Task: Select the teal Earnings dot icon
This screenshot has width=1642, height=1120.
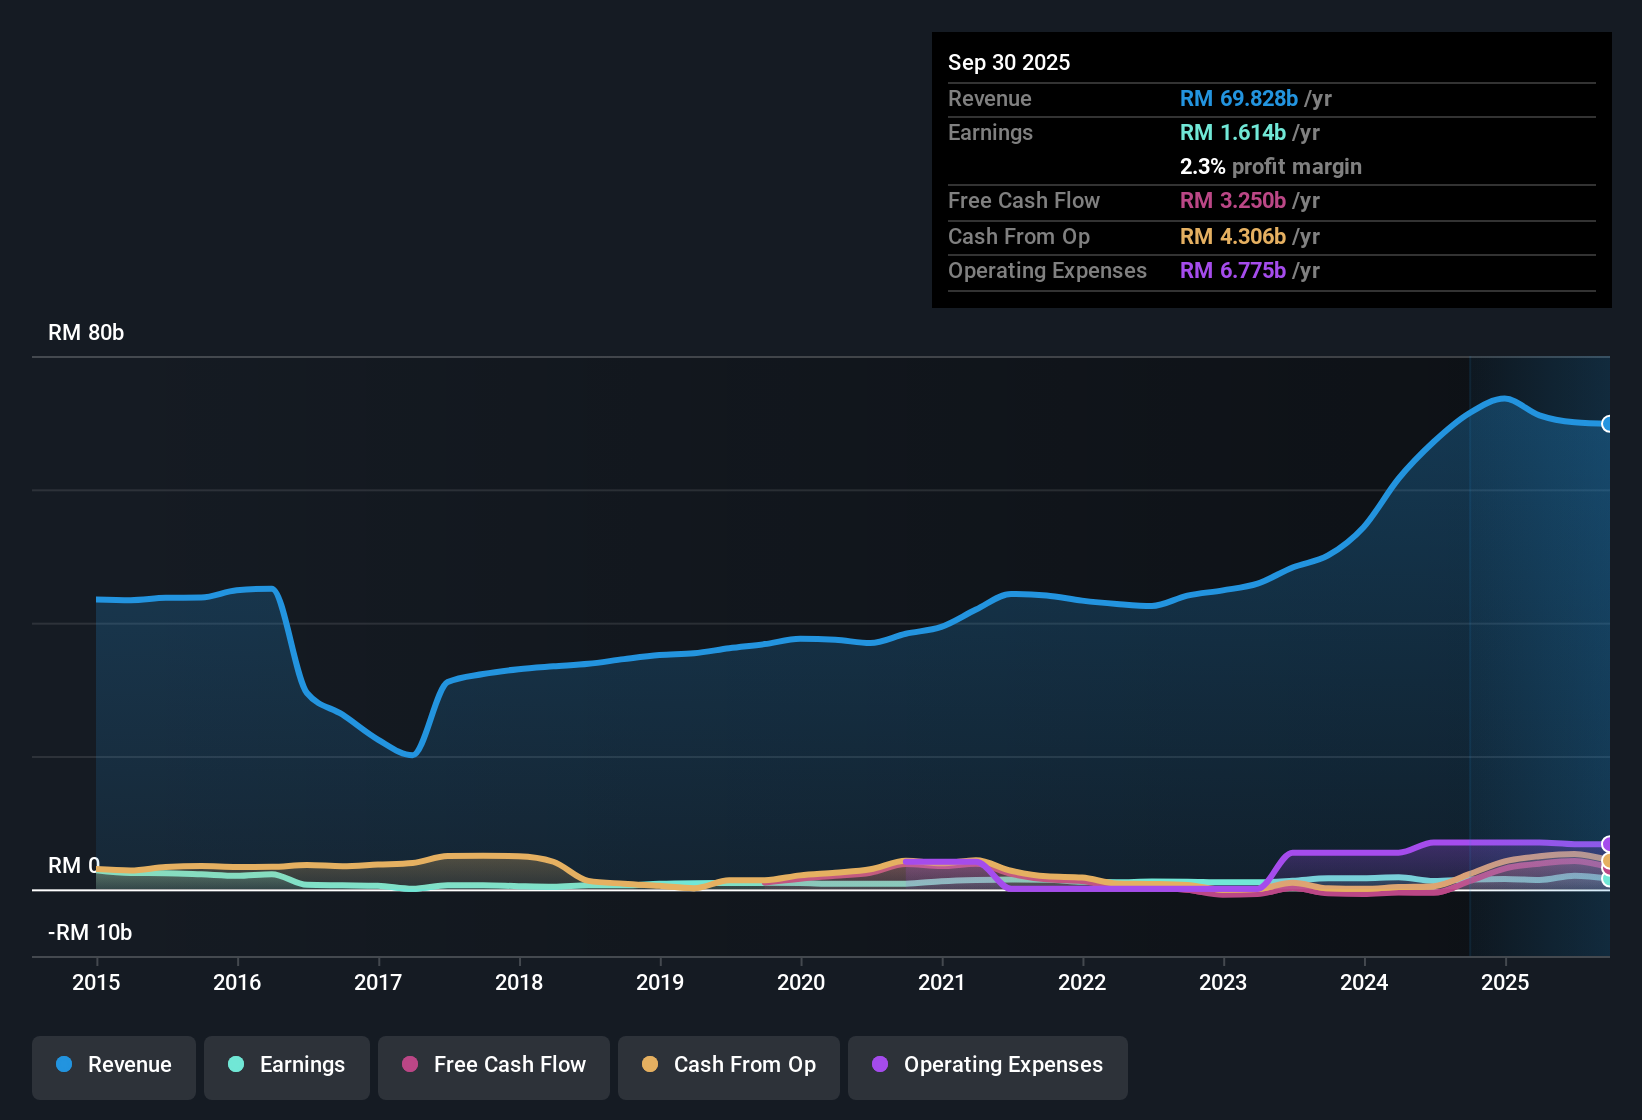Action: tap(236, 1065)
